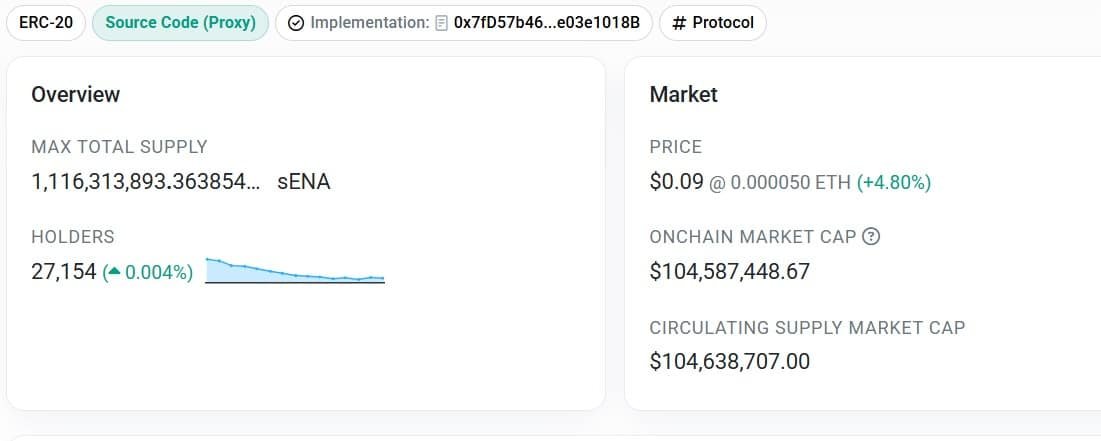This screenshot has width=1101, height=441.
Task: Open implementation address 0x7fD57b46...e03e1018B
Action: (x=547, y=22)
